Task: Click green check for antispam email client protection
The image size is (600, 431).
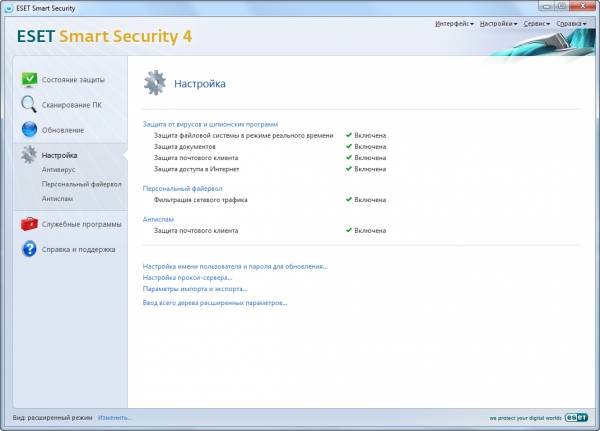Action: [x=349, y=230]
